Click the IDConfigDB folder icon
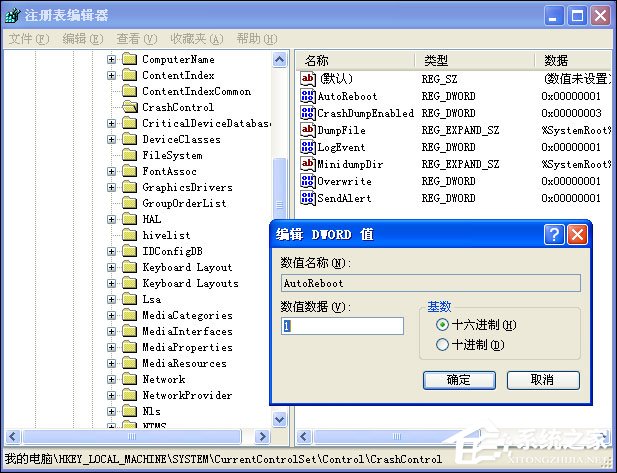Image resolution: width=617 pixels, height=473 pixels. pos(129,251)
